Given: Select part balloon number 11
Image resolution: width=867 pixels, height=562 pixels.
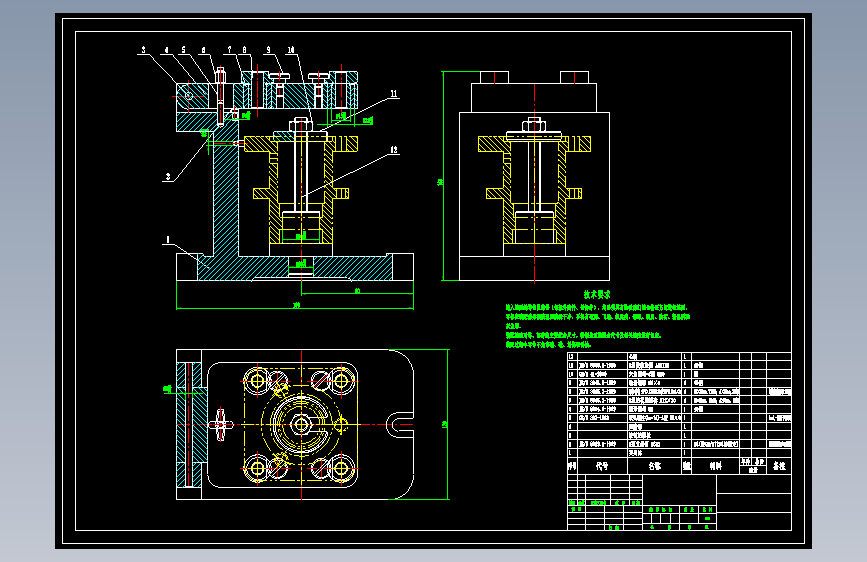Looking at the screenshot, I should 394,93.
